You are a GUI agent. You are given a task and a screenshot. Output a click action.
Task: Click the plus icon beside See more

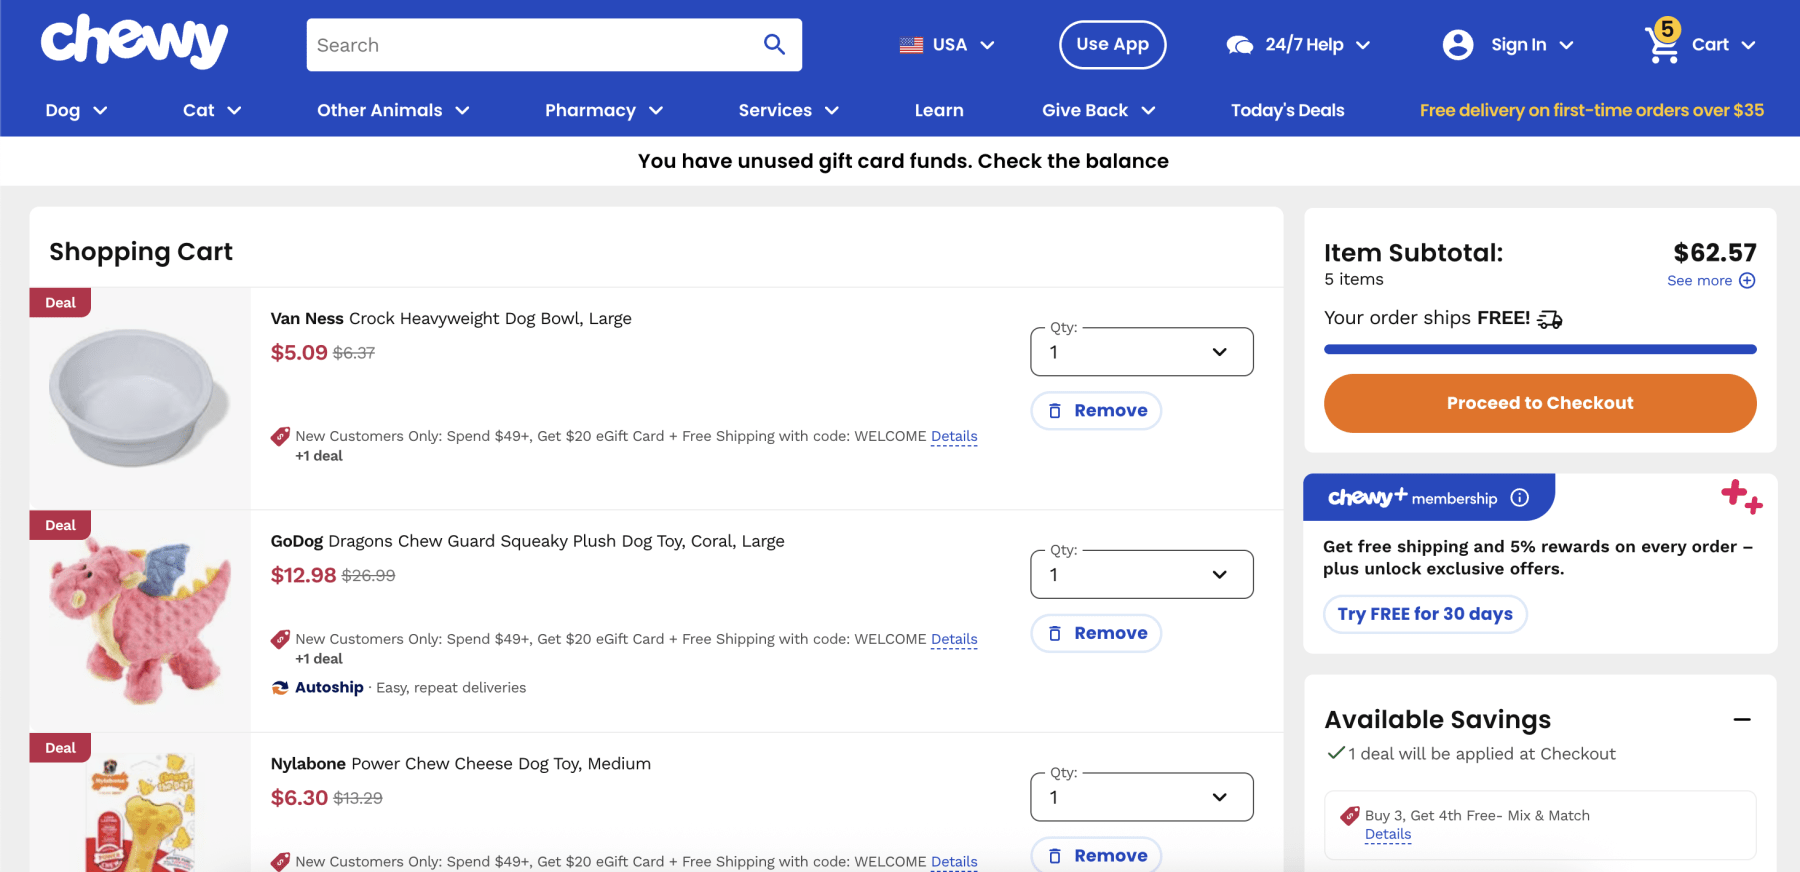click(x=1747, y=281)
